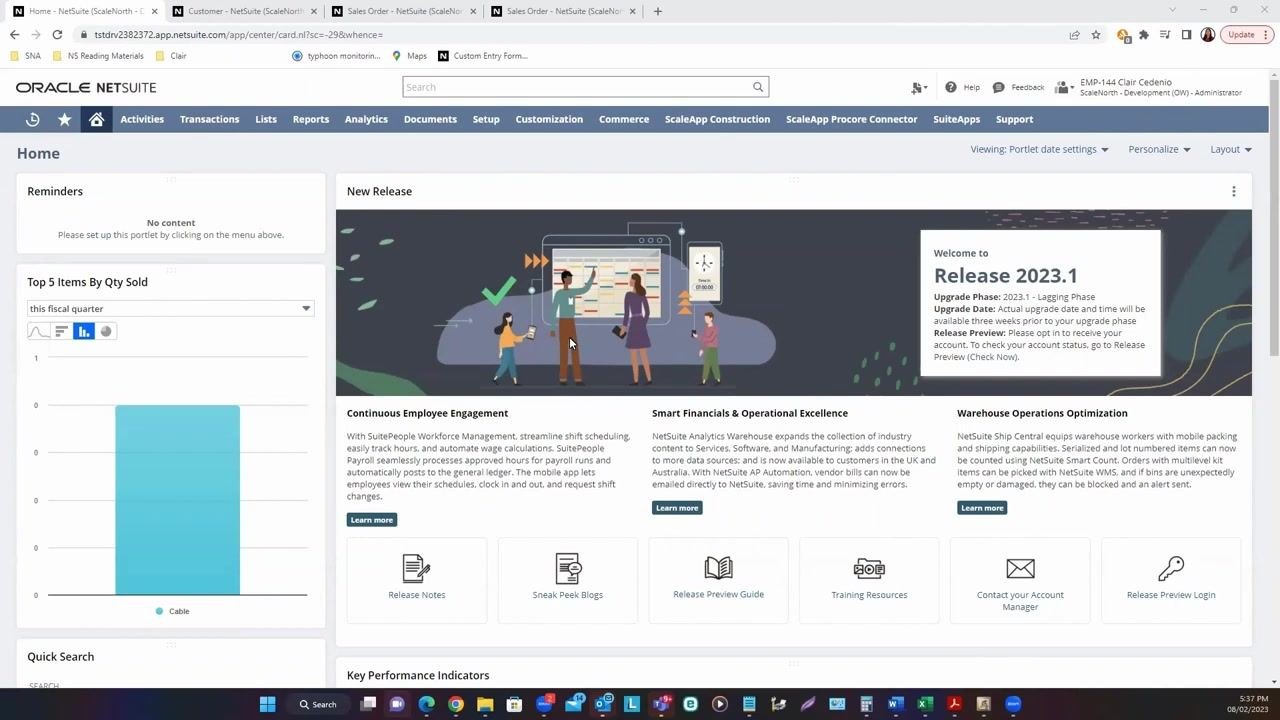Image resolution: width=1280 pixels, height=720 pixels.
Task: Open the this fiscal quarter dropdown
Action: (x=171, y=309)
